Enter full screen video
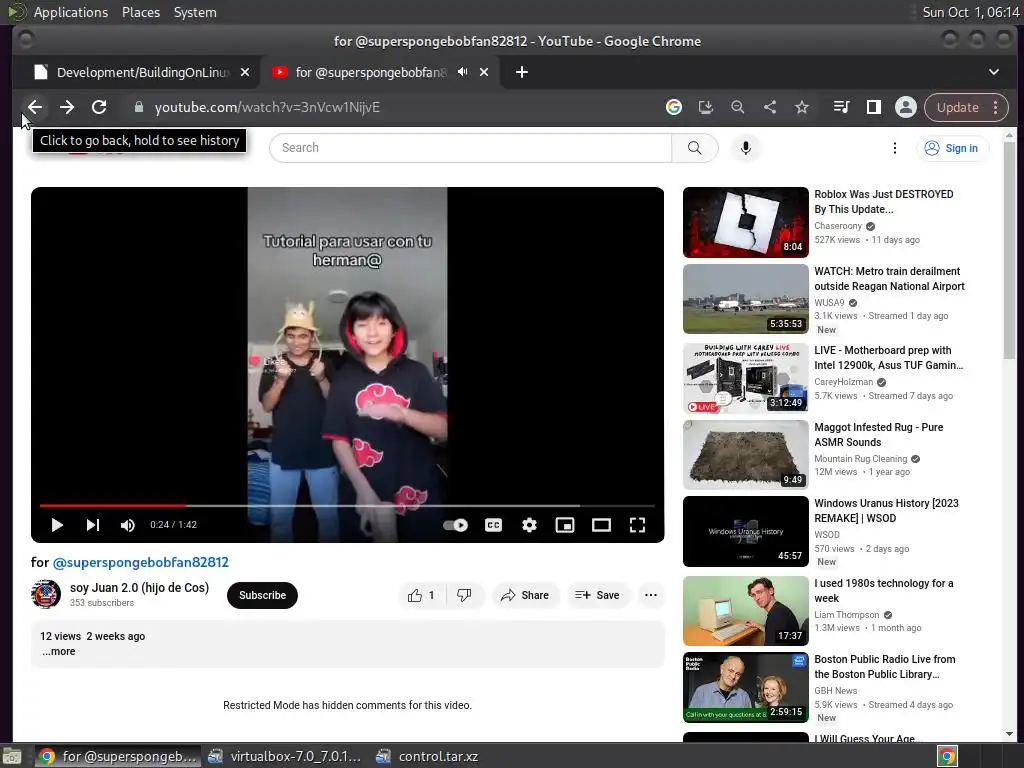The height and width of the screenshot is (768, 1024). pyautogui.click(x=637, y=525)
